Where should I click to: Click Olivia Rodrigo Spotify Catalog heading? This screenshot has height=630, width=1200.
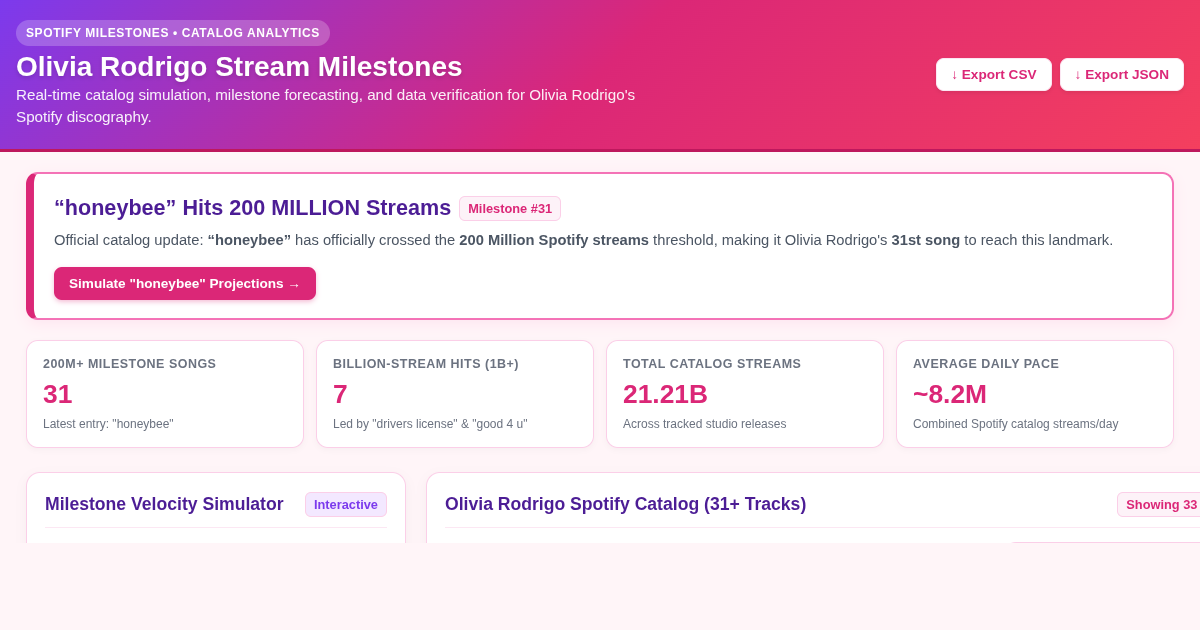[x=625, y=504]
